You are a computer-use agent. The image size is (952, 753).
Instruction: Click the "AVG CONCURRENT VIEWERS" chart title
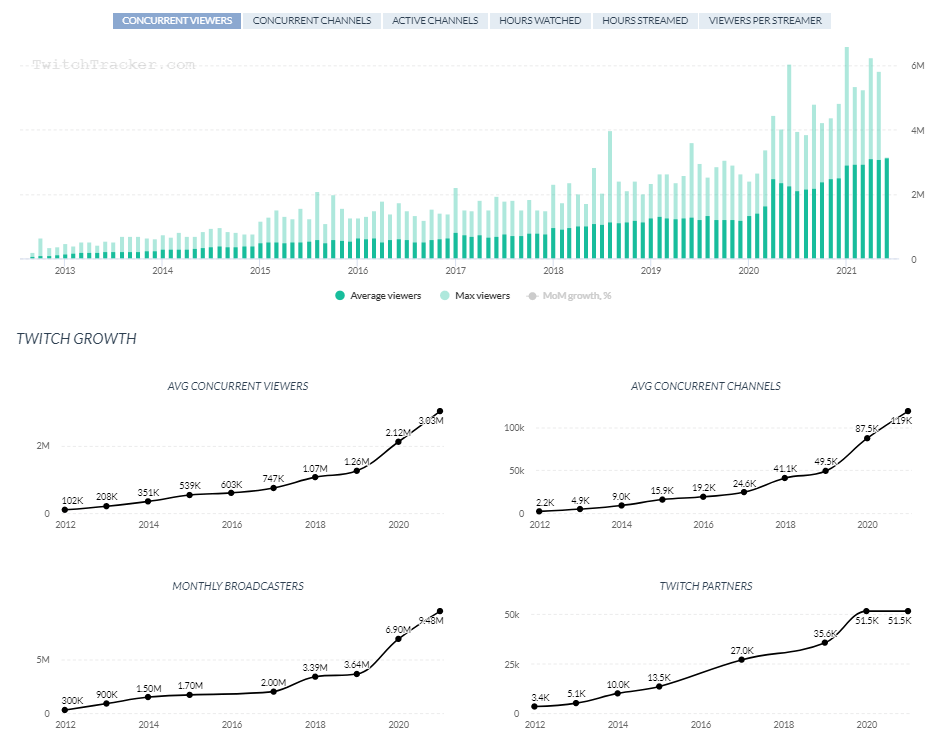[x=238, y=386]
